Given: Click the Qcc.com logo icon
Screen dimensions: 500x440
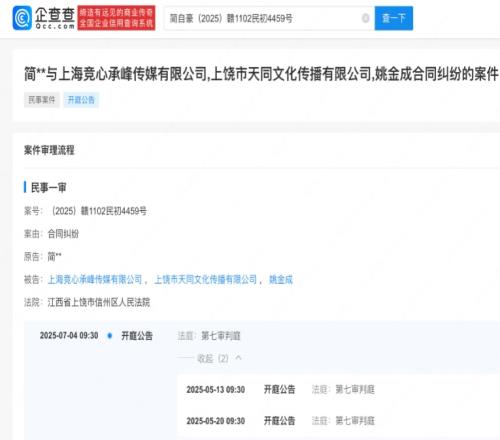Looking at the screenshot, I should (x=22, y=18).
